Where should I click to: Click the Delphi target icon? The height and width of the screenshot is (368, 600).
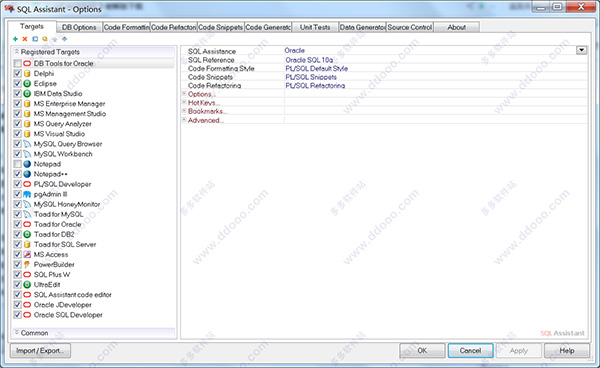(x=27, y=73)
